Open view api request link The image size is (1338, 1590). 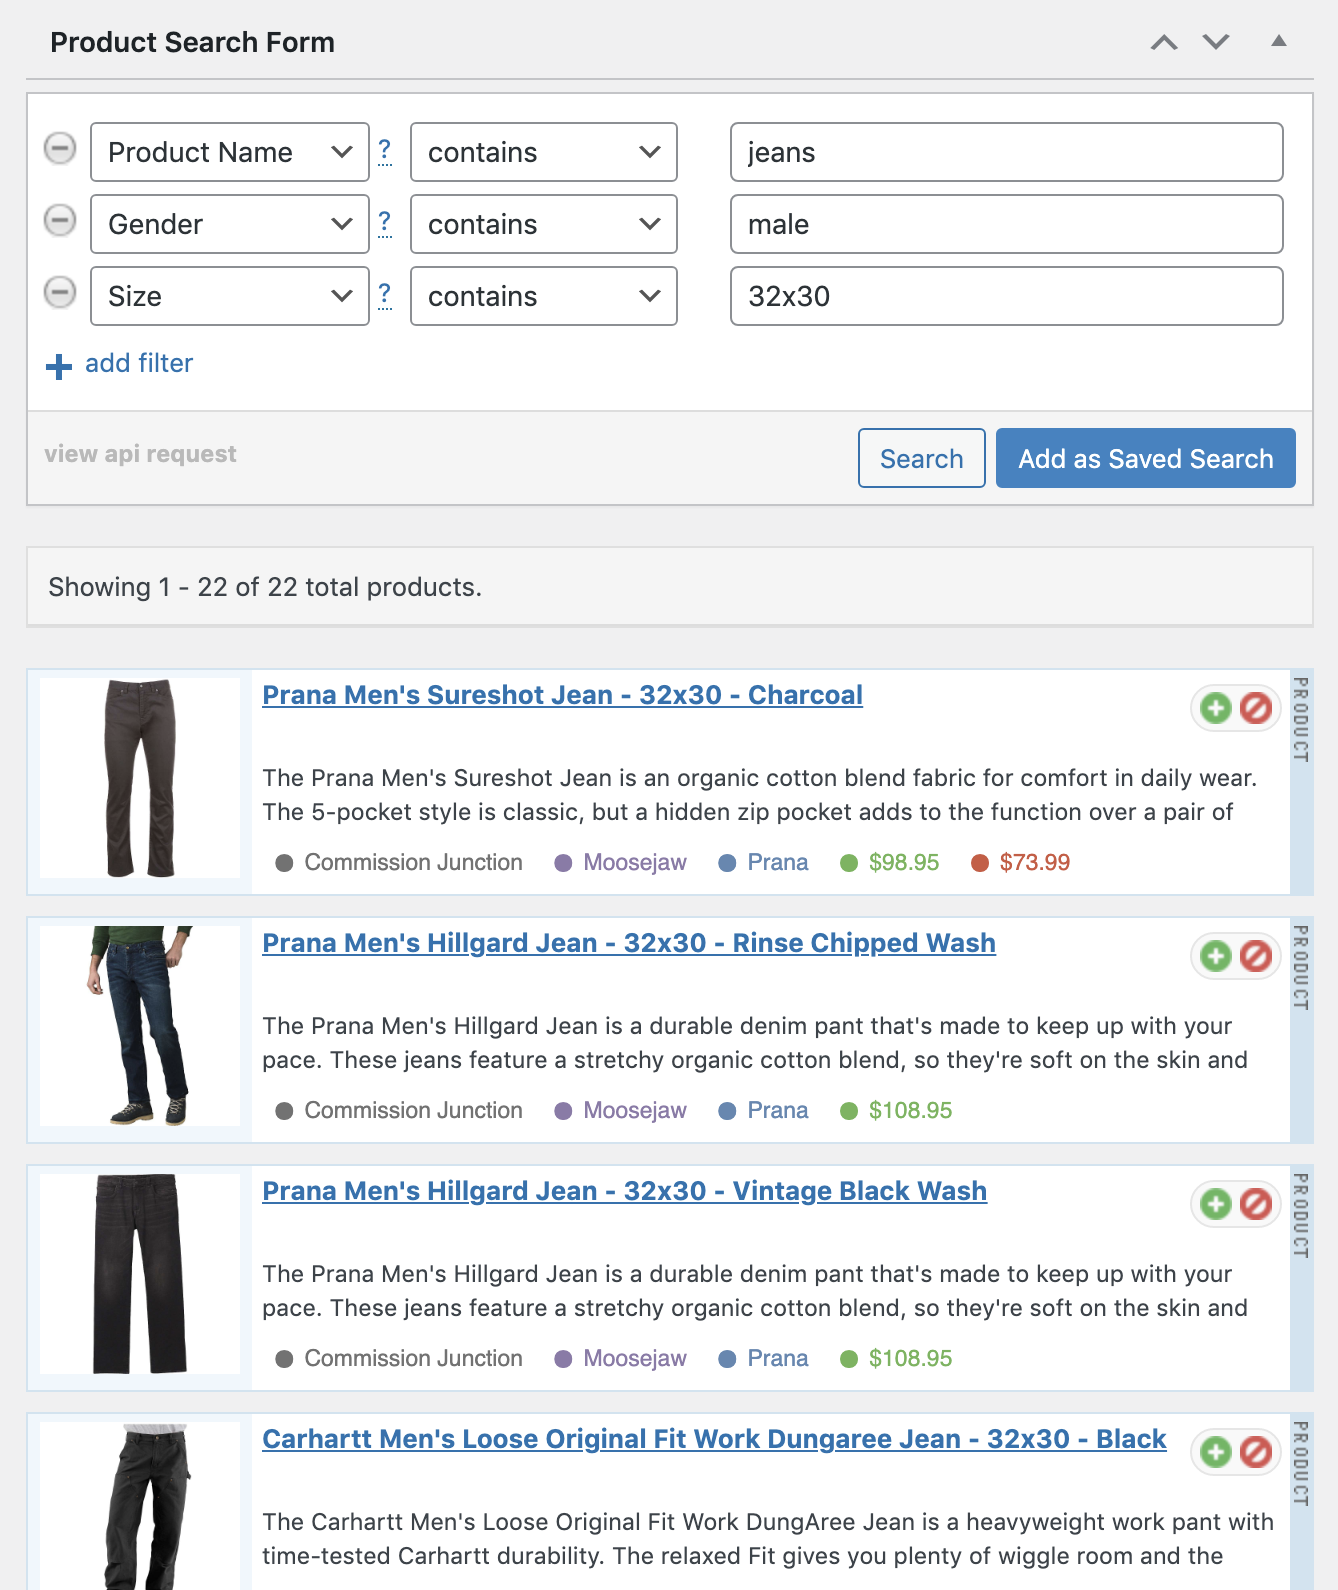coord(141,454)
